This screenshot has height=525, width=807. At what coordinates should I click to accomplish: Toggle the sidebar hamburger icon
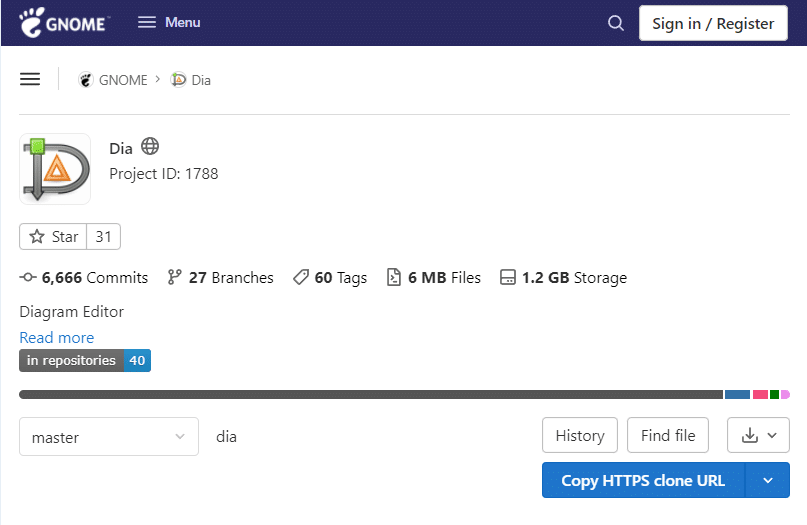tap(30, 79)
